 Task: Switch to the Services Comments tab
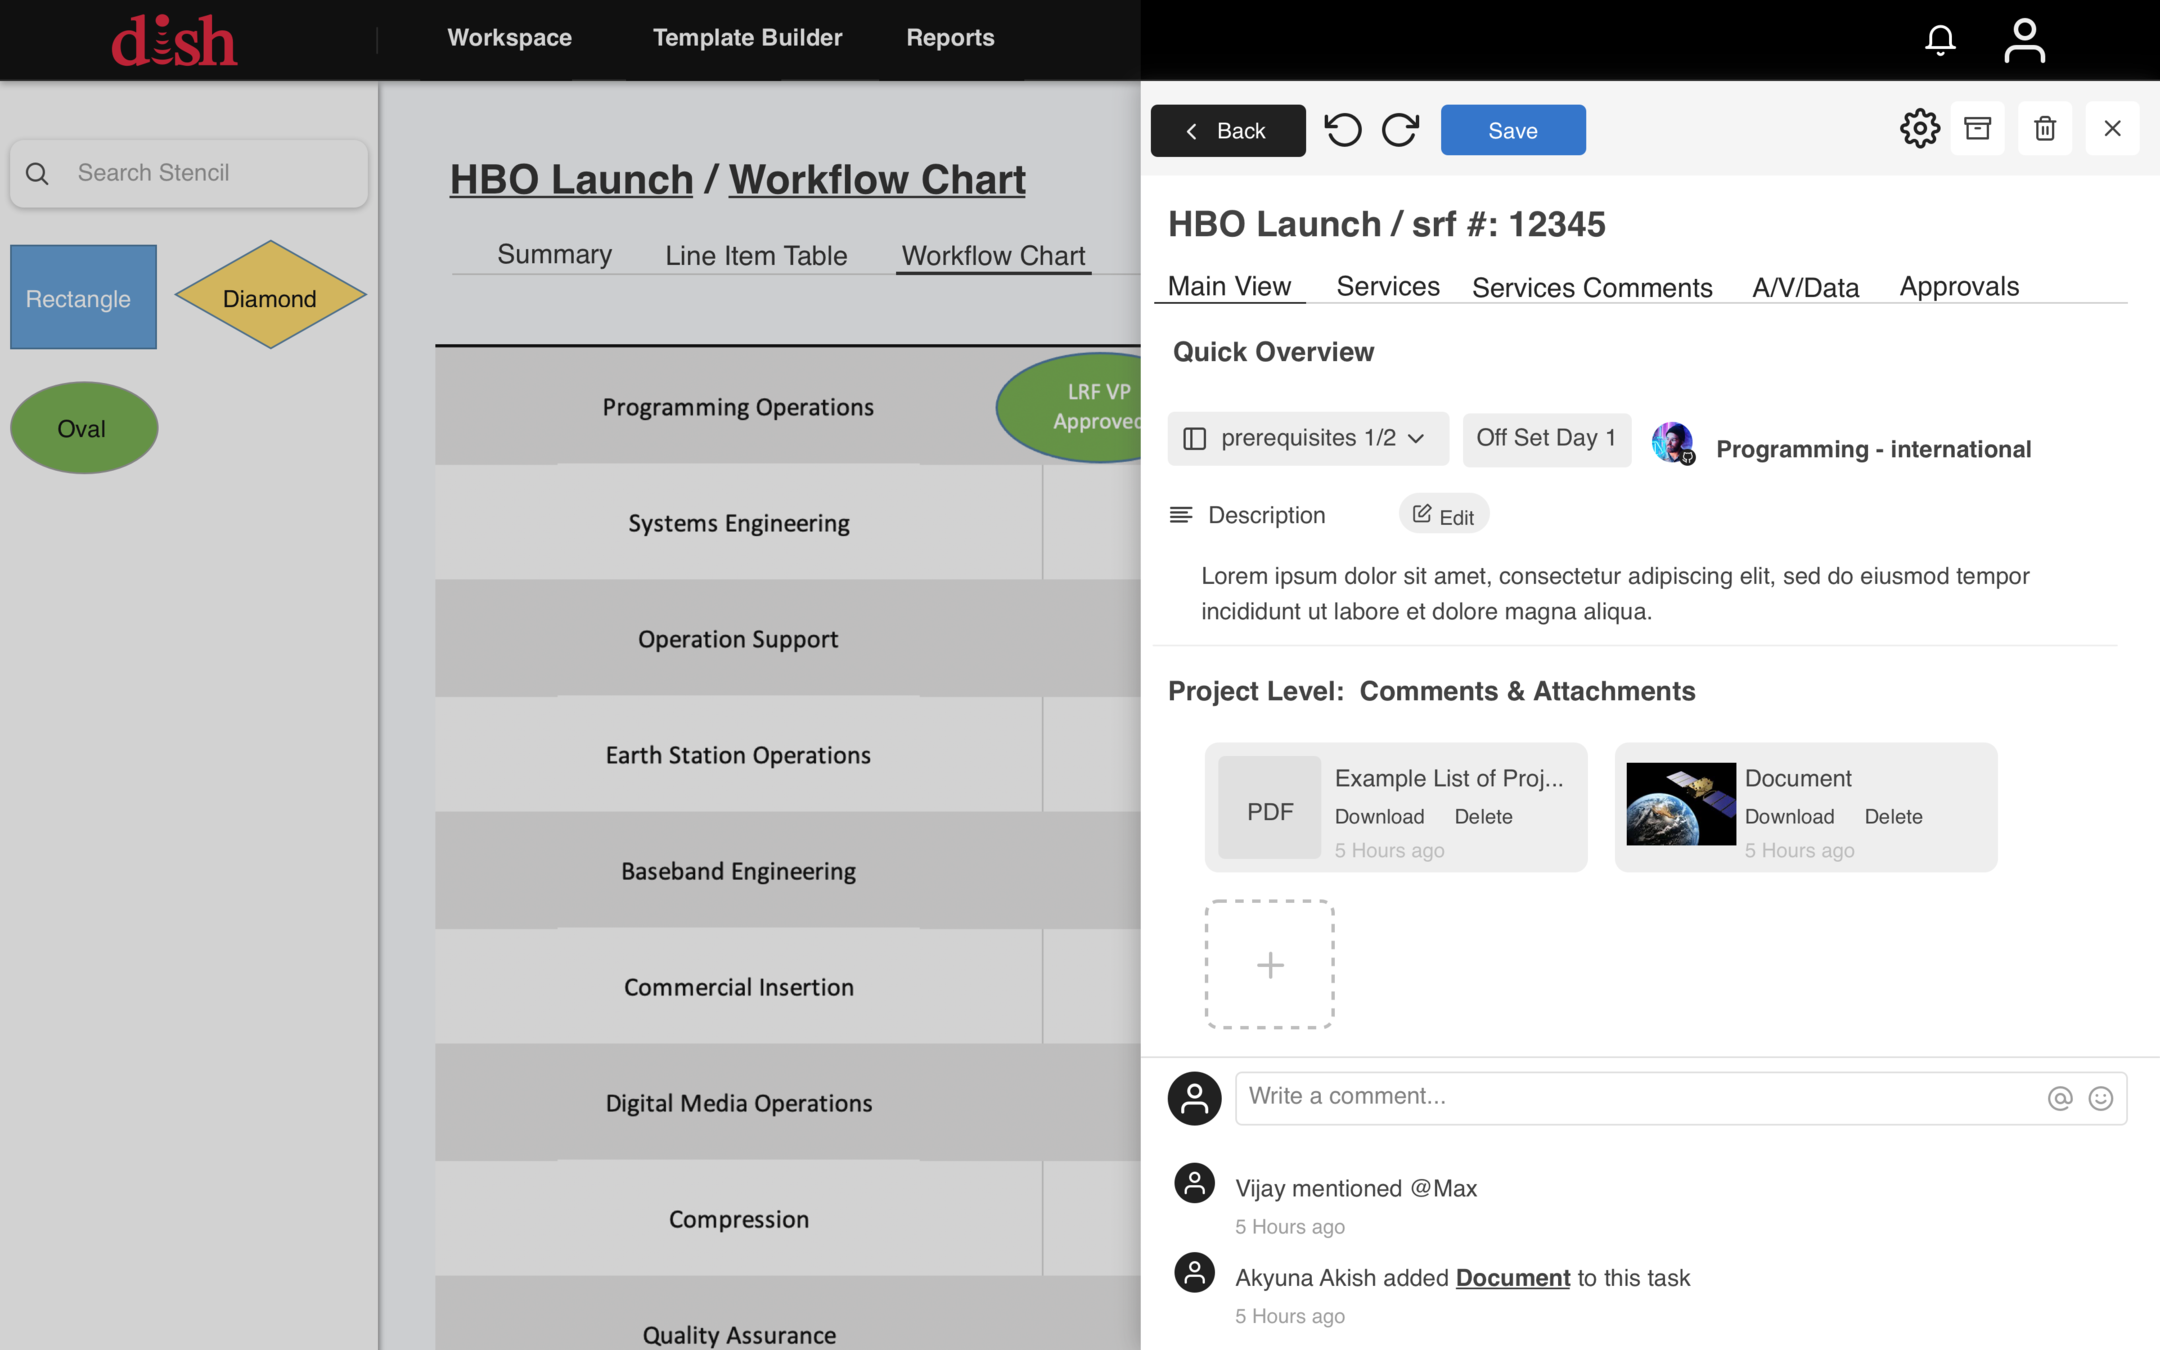click(x=1592, y=288)
